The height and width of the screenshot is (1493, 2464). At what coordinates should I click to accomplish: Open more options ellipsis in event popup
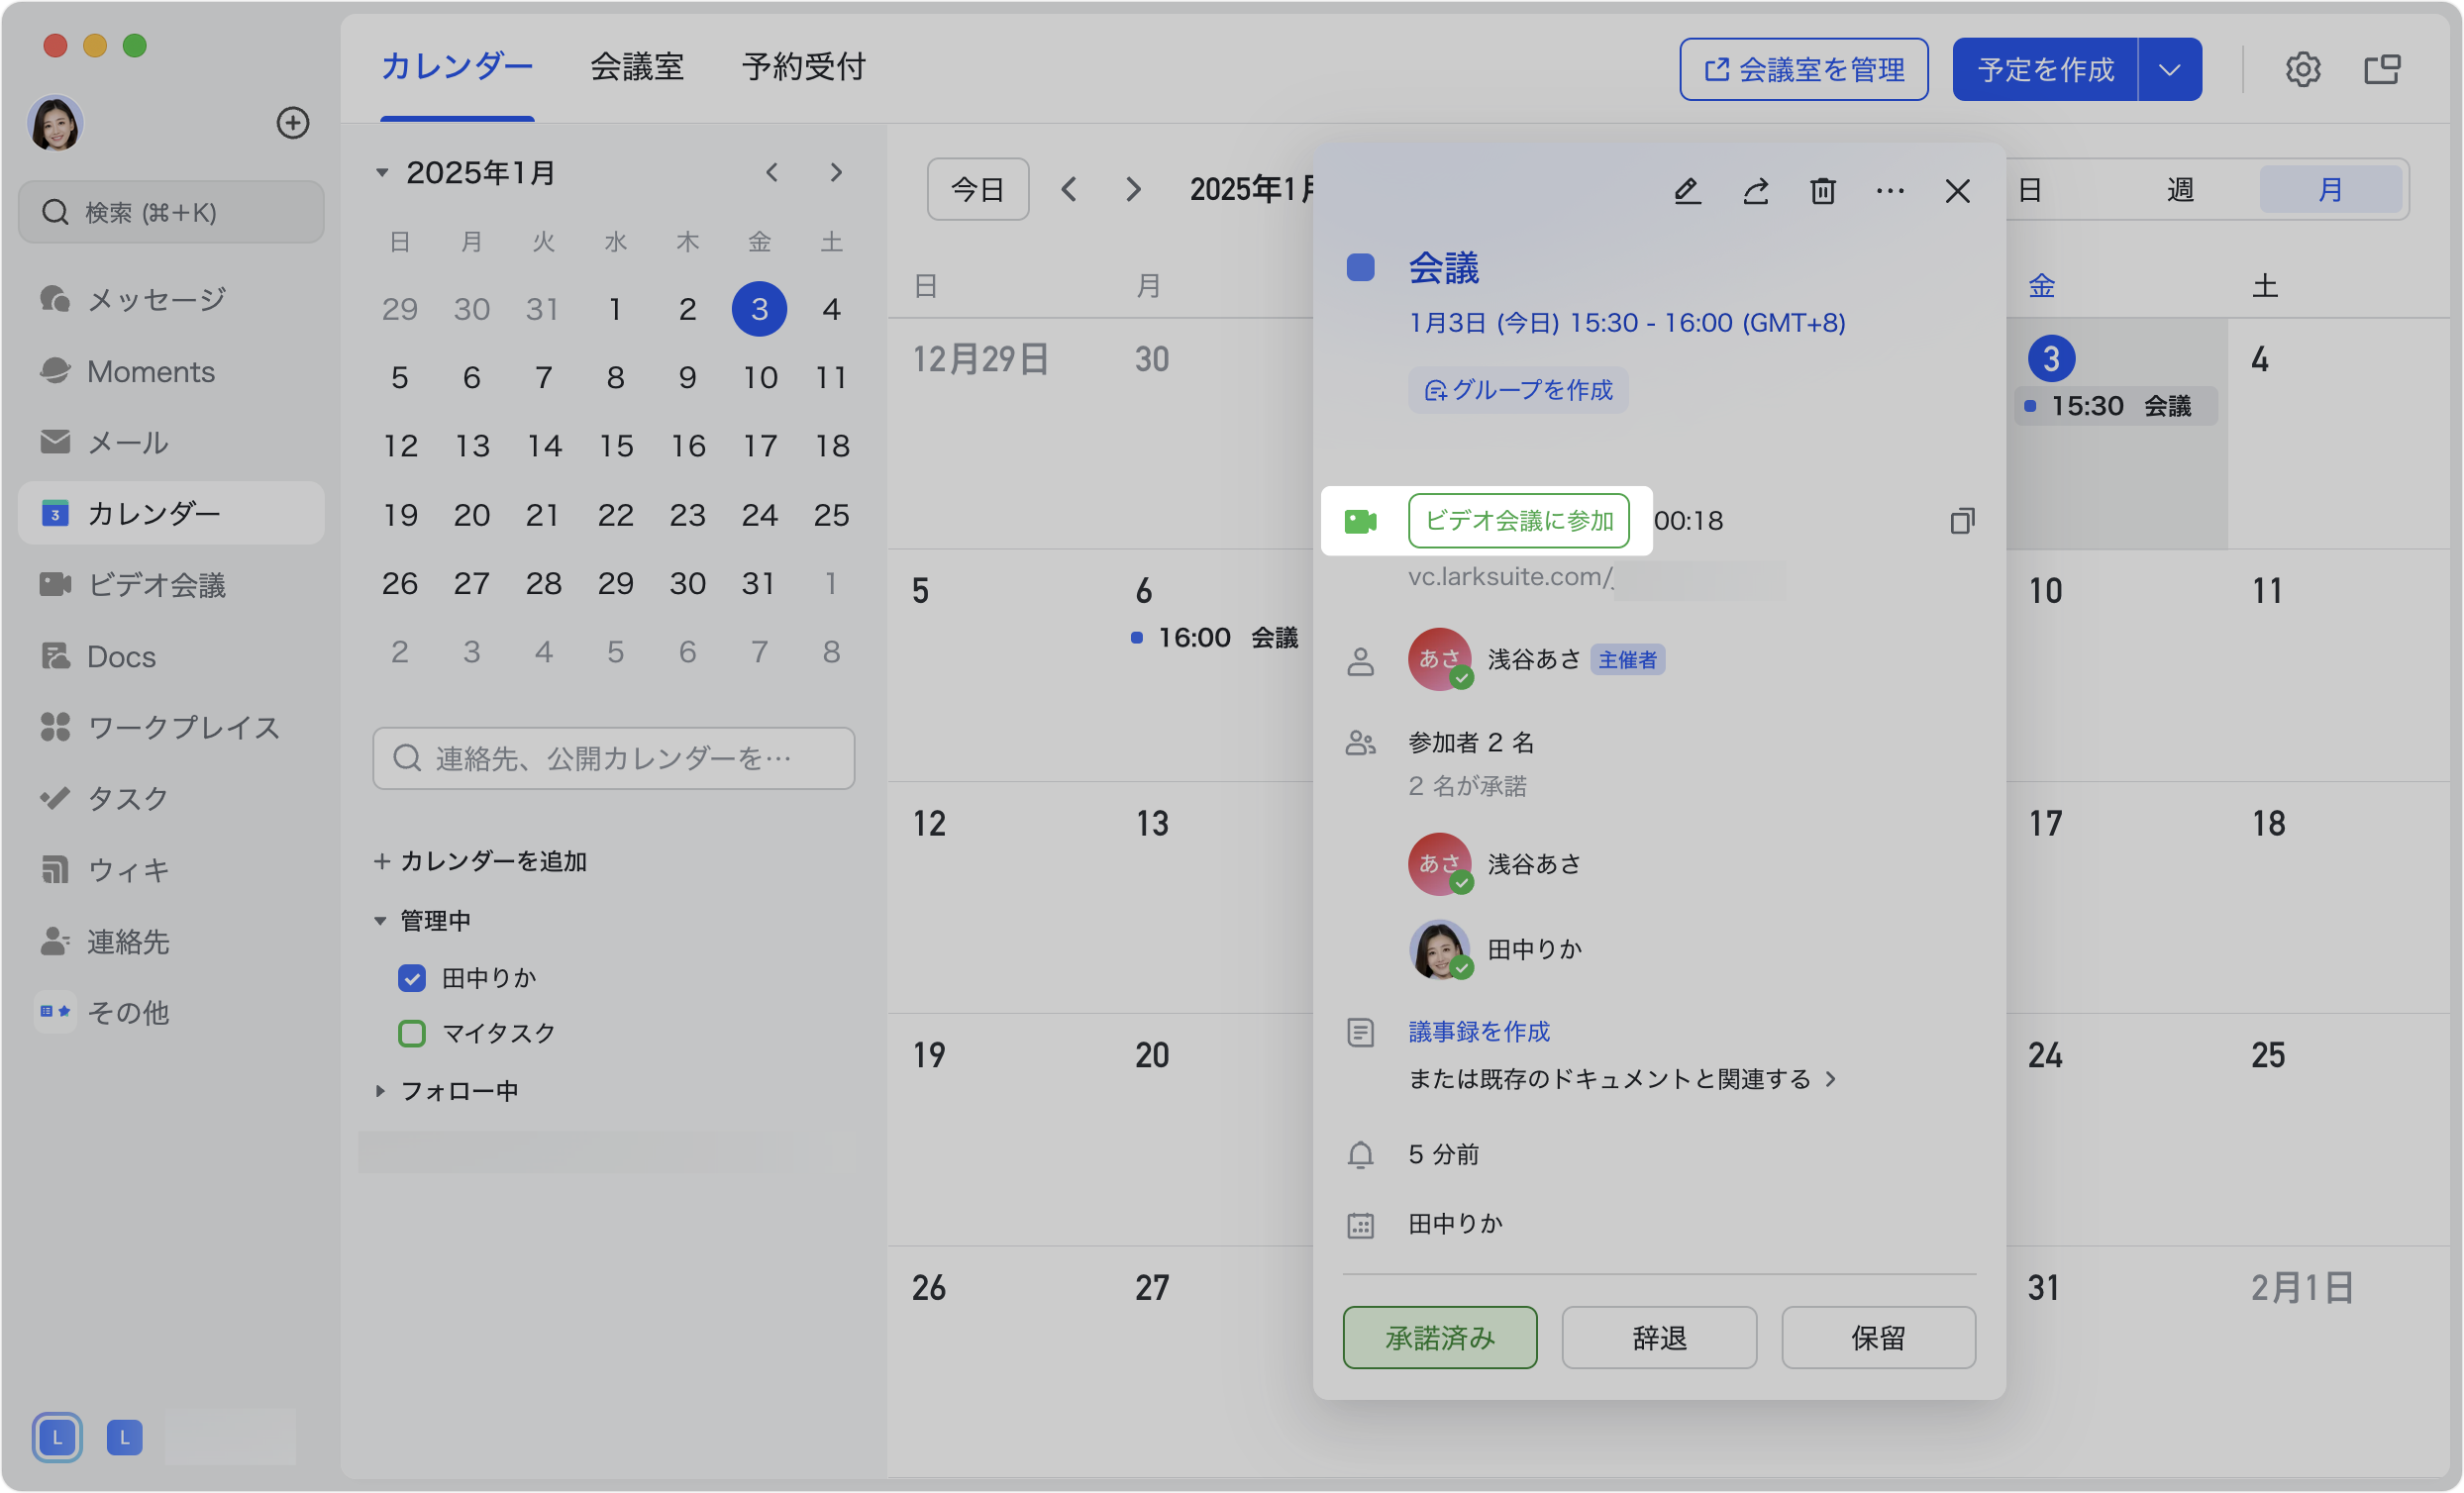(1889, 190)
